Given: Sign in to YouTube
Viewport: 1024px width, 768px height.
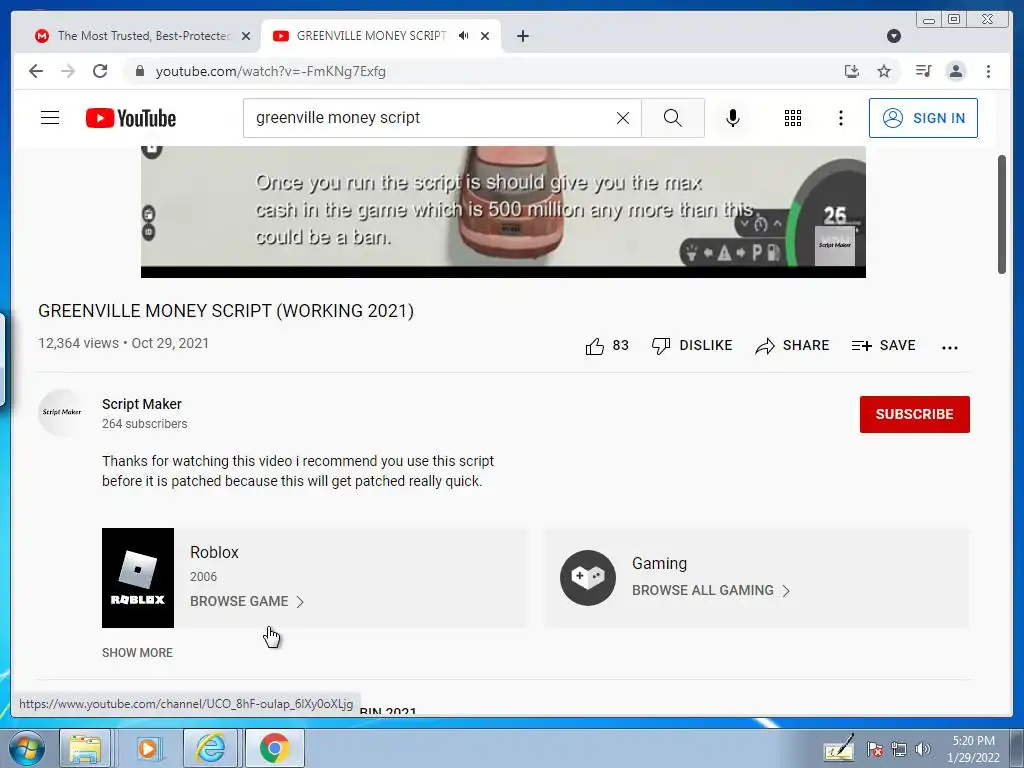Looking at the screenshot, I should click(923, 118).
